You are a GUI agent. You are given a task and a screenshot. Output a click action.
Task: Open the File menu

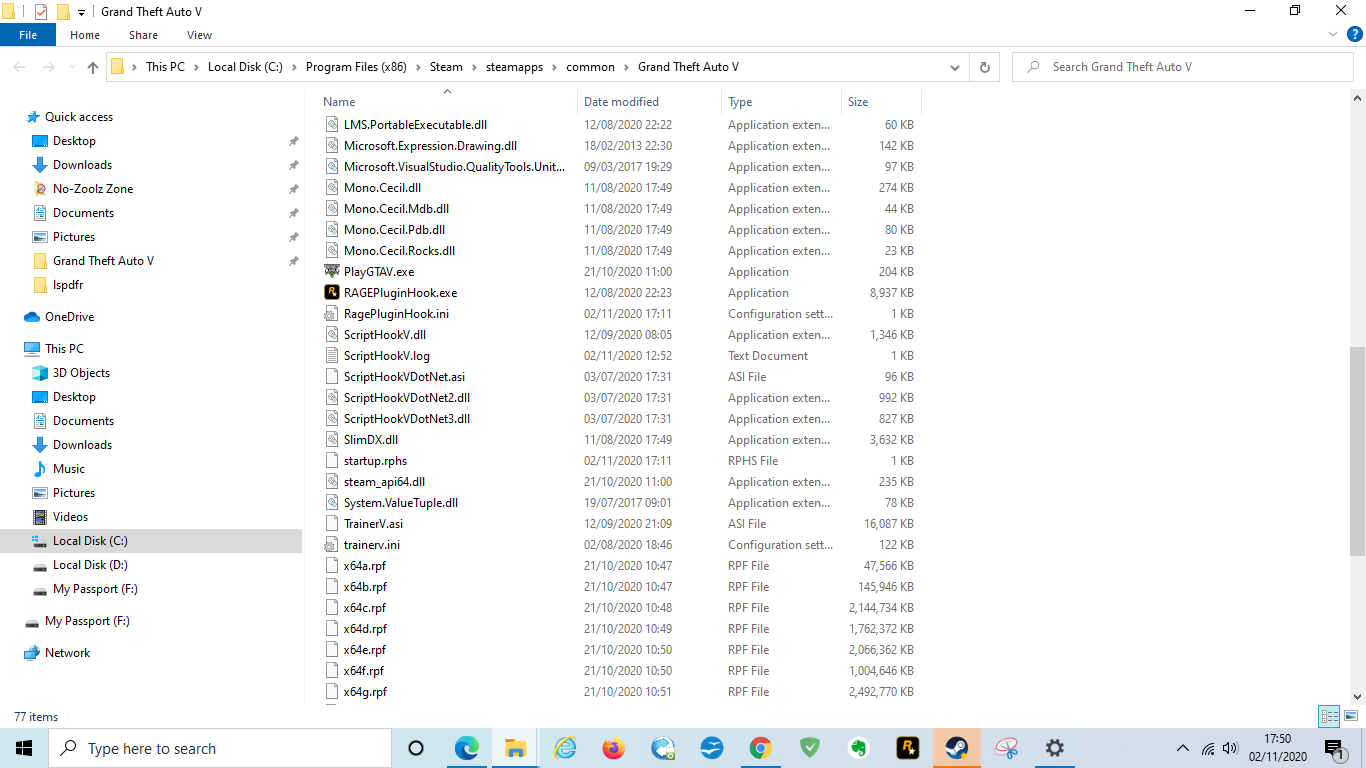tap(28, 35)
